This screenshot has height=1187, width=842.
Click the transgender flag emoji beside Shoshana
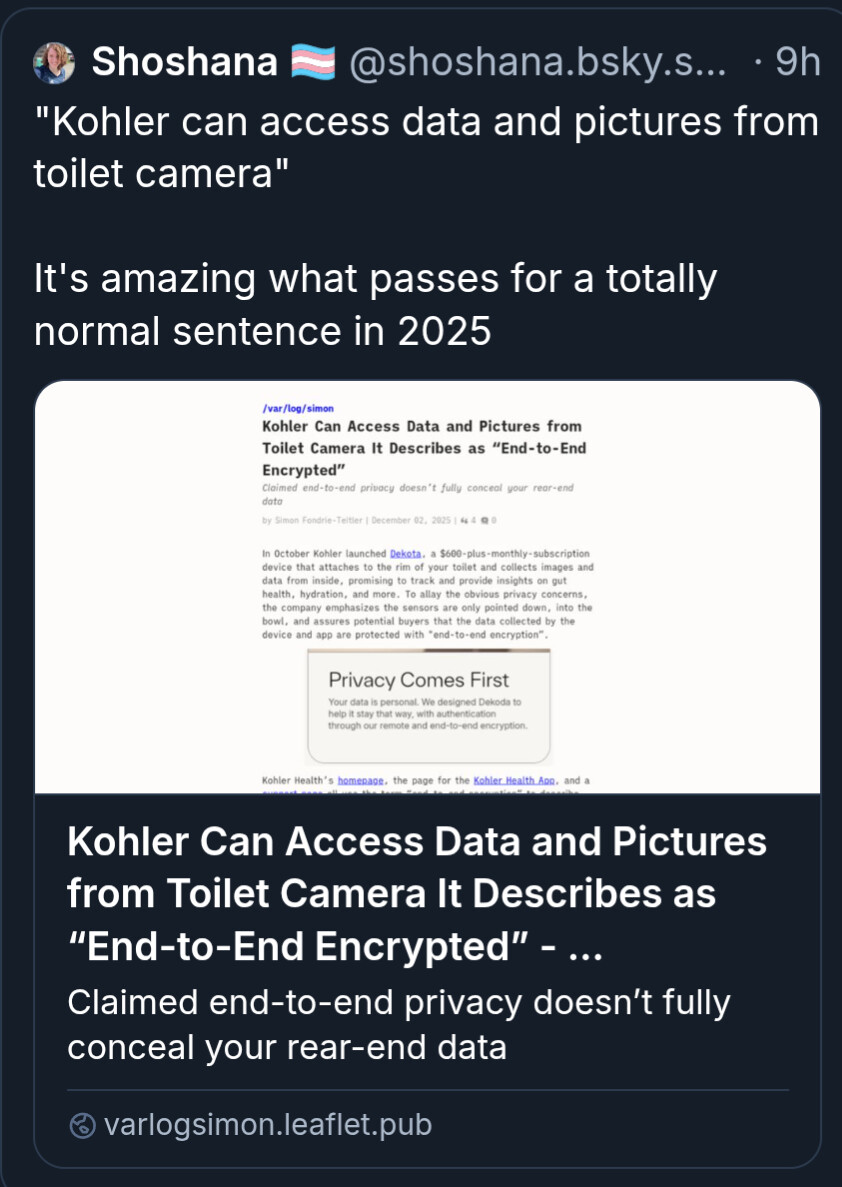[x=313, y=63]
